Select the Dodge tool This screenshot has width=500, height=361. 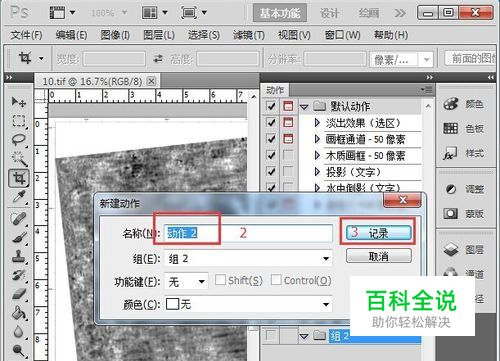pyautogui.click(x=18, y=350)
